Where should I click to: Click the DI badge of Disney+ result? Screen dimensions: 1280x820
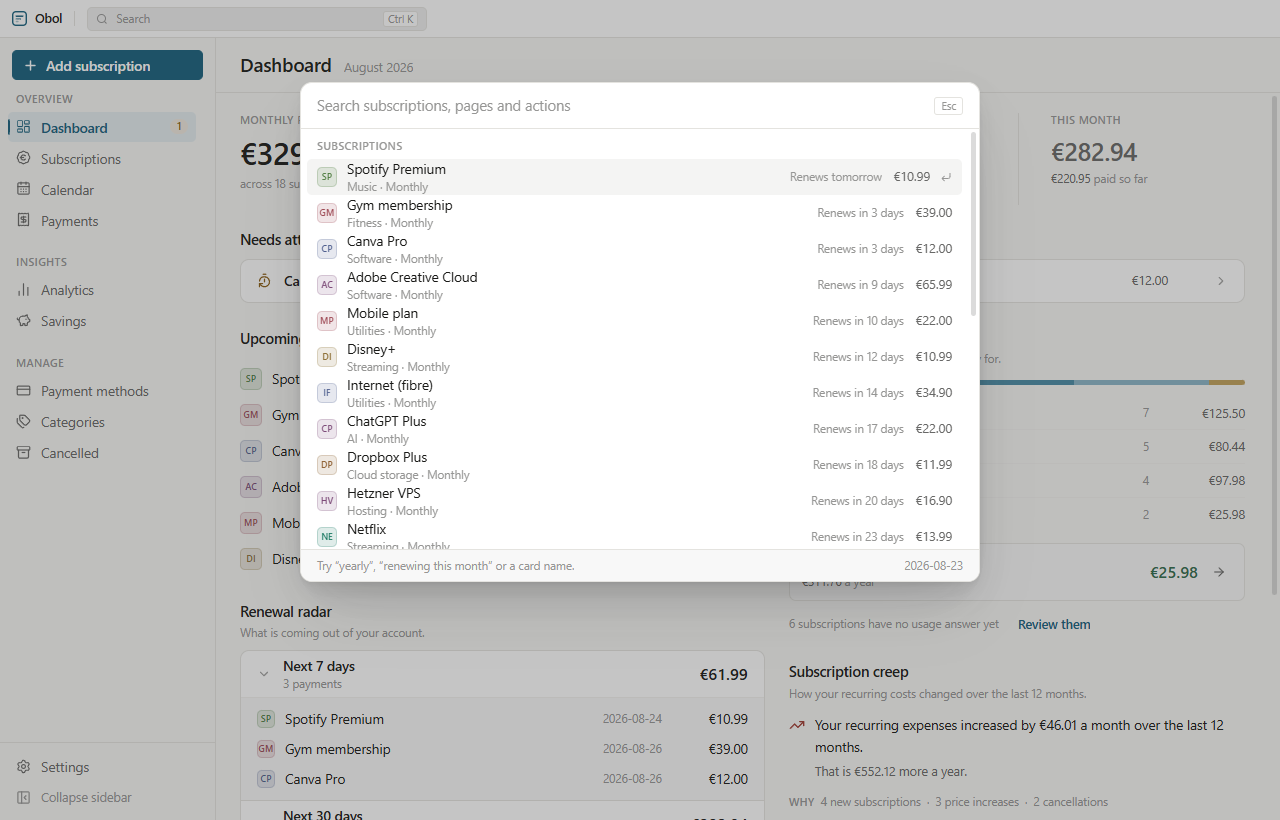327,357
